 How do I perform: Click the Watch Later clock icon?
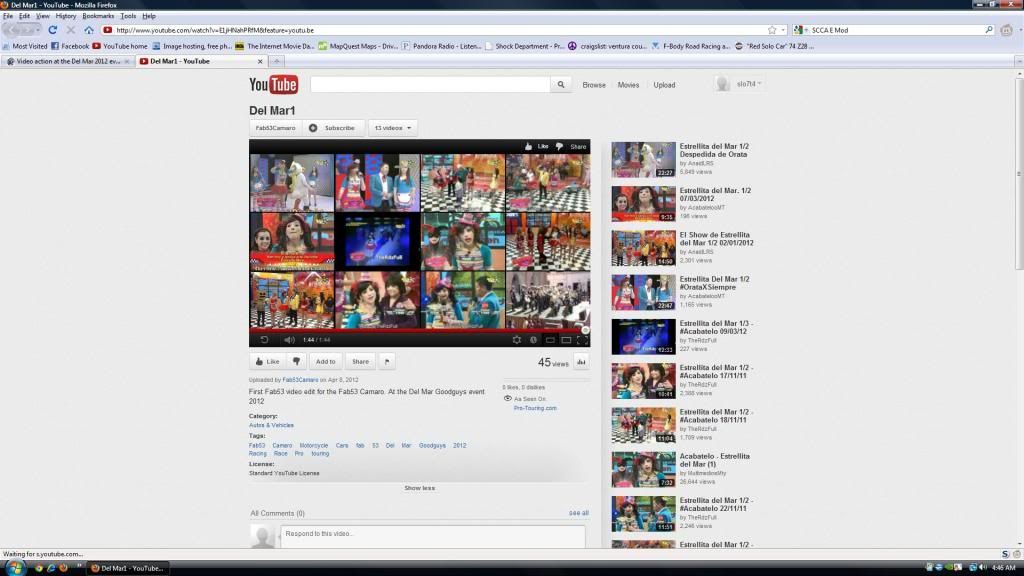(x=533, y=340)
